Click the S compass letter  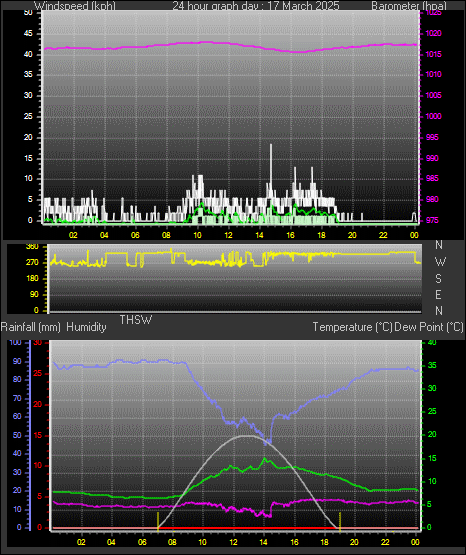pyautogui.click(x=438, y=279)
